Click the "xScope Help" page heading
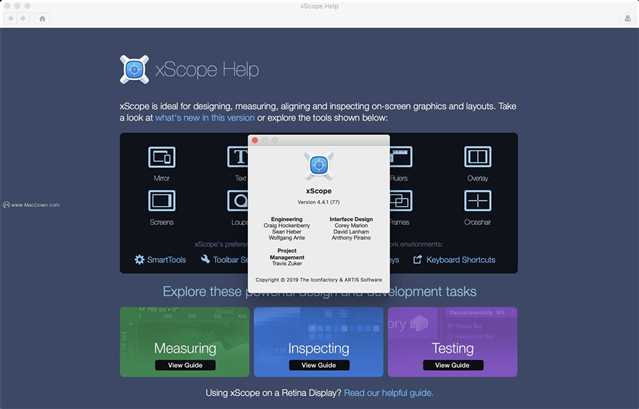The width and height of the screenshot is (639, 409). [x=207, y=70]
